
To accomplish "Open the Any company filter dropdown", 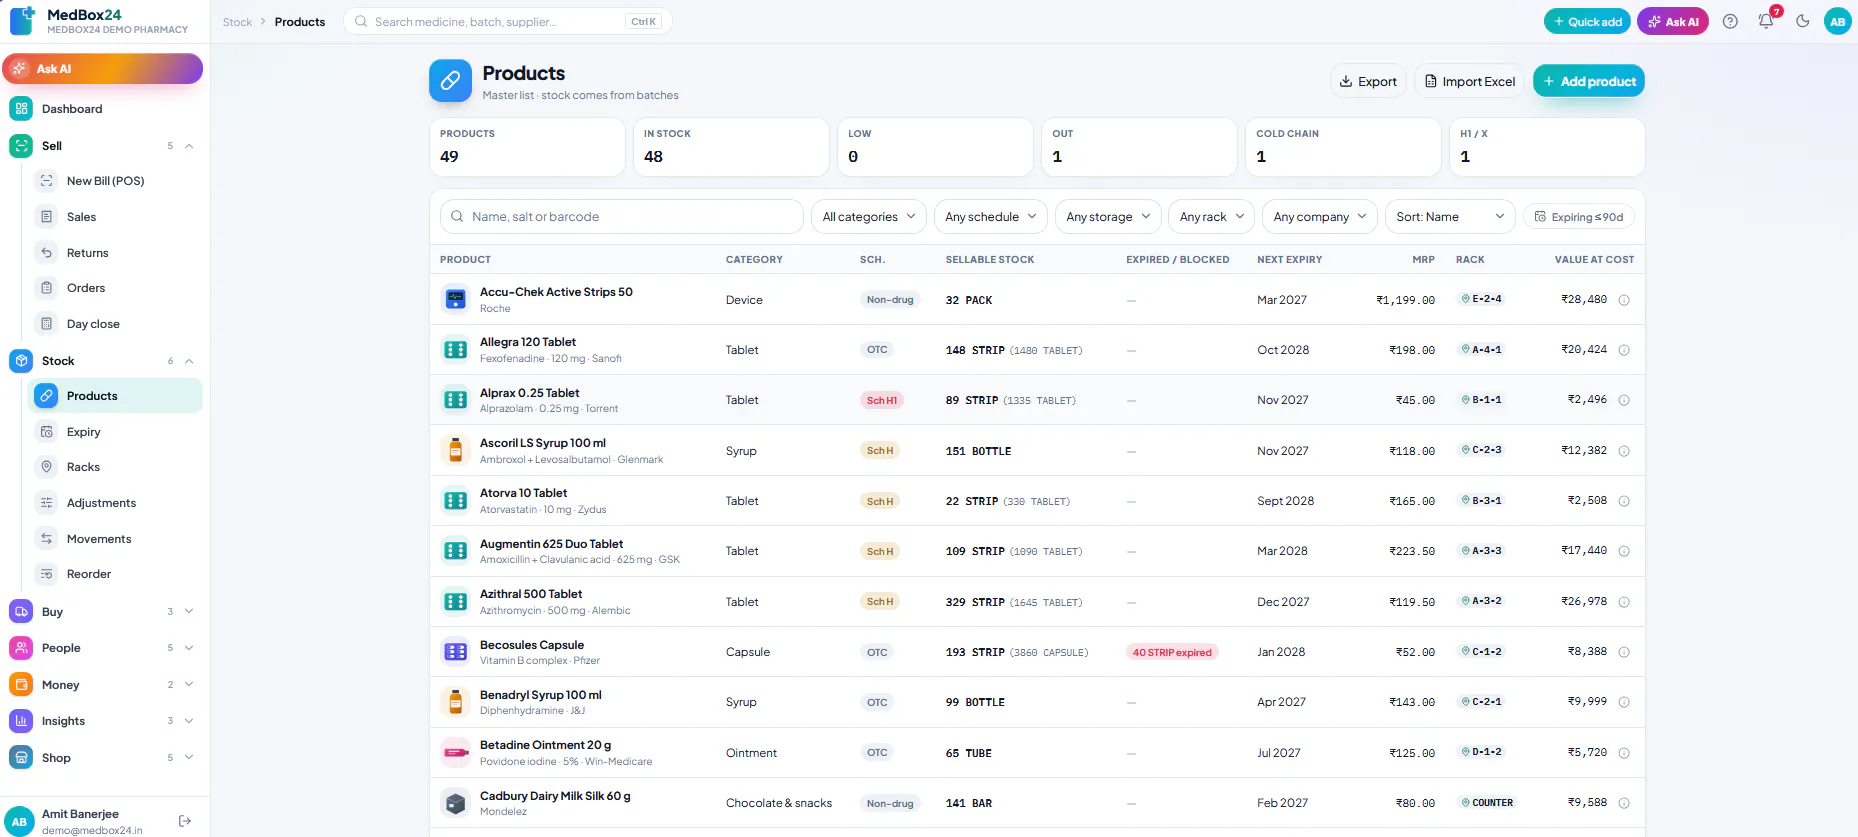I will coord(1320,217).
